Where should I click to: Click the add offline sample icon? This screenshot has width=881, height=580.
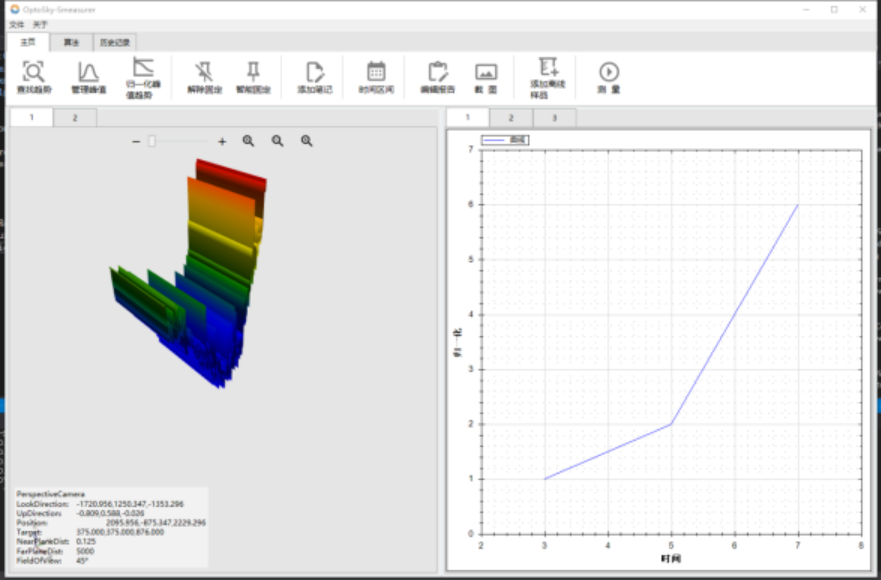(547, 70)
